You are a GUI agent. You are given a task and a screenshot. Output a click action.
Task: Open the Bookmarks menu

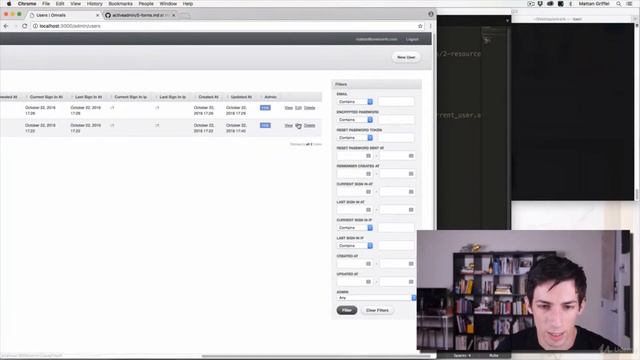120,4
